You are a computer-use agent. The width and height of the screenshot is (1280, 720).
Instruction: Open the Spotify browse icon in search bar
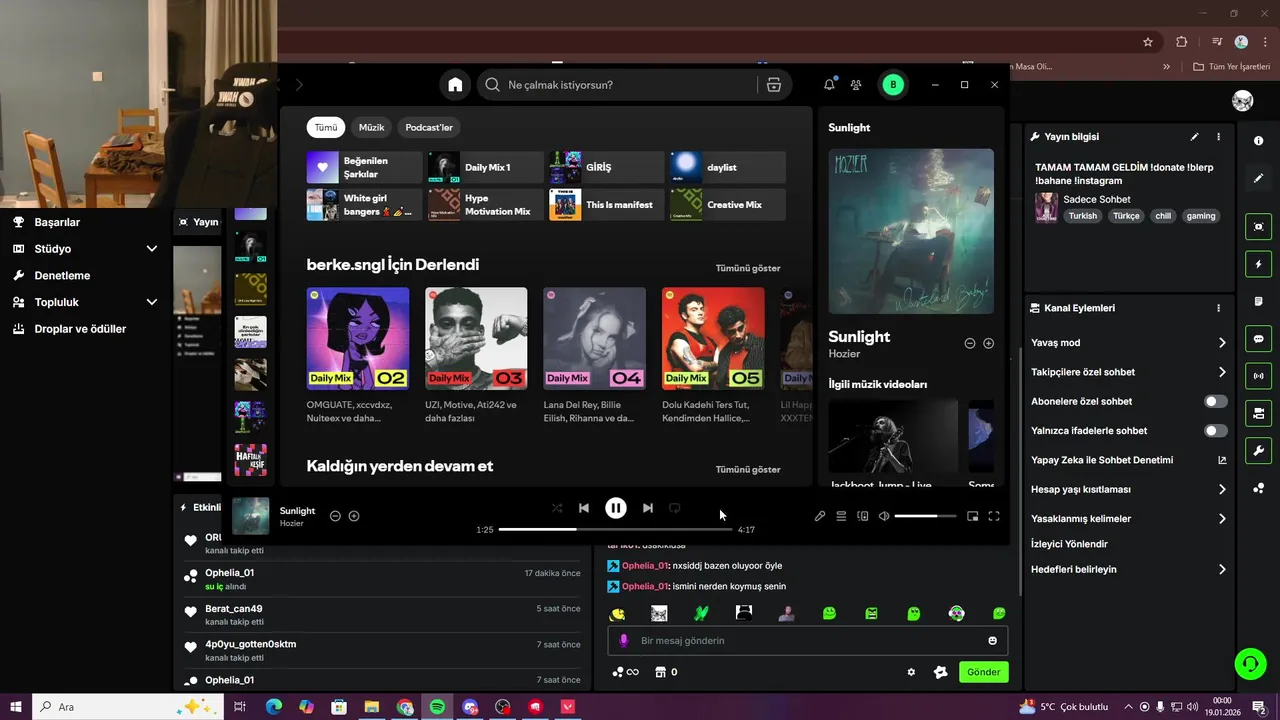tap(773, 85)
